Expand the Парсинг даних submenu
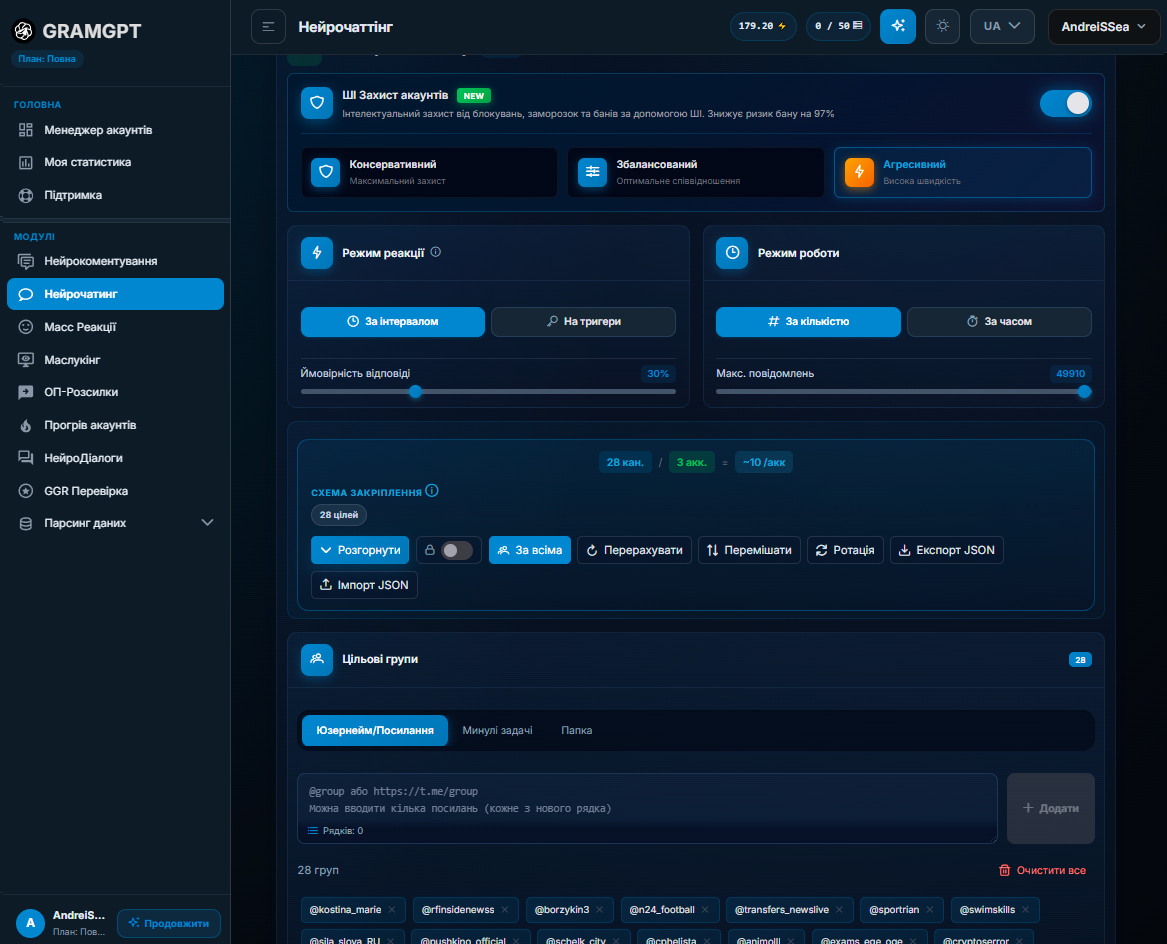 115,523
